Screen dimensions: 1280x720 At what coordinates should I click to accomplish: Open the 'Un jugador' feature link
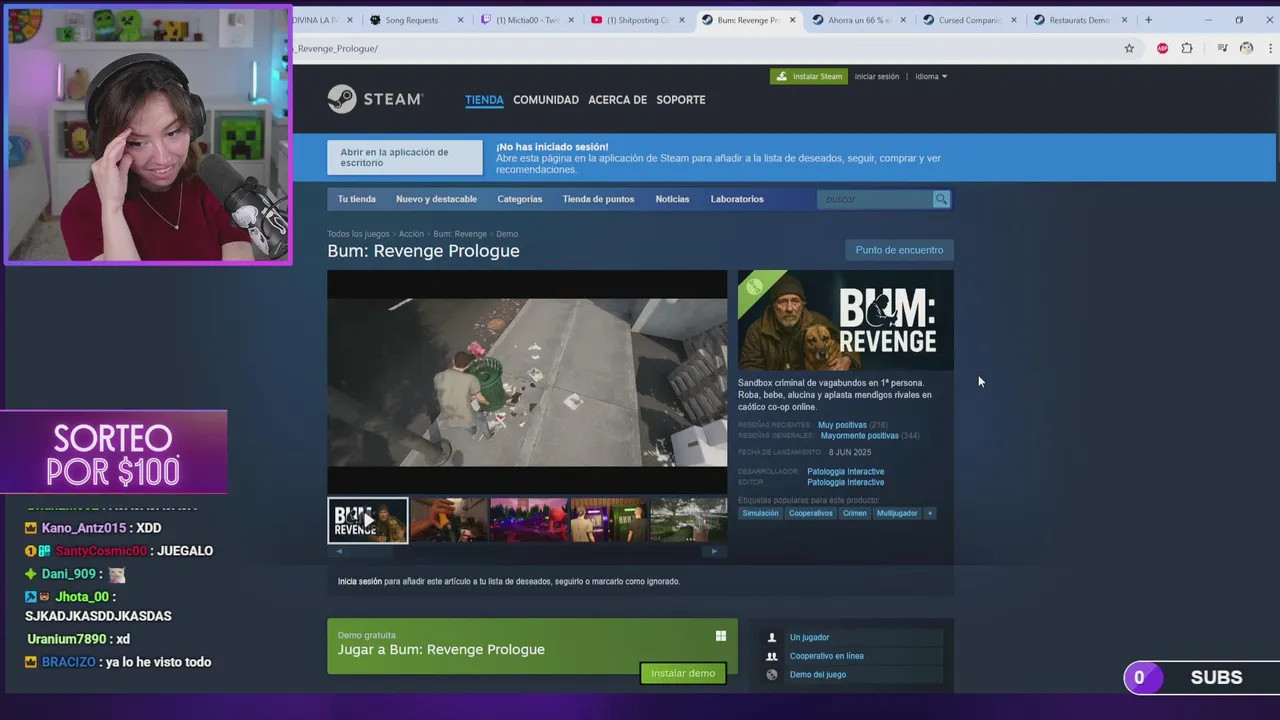(x=809, y=637)
